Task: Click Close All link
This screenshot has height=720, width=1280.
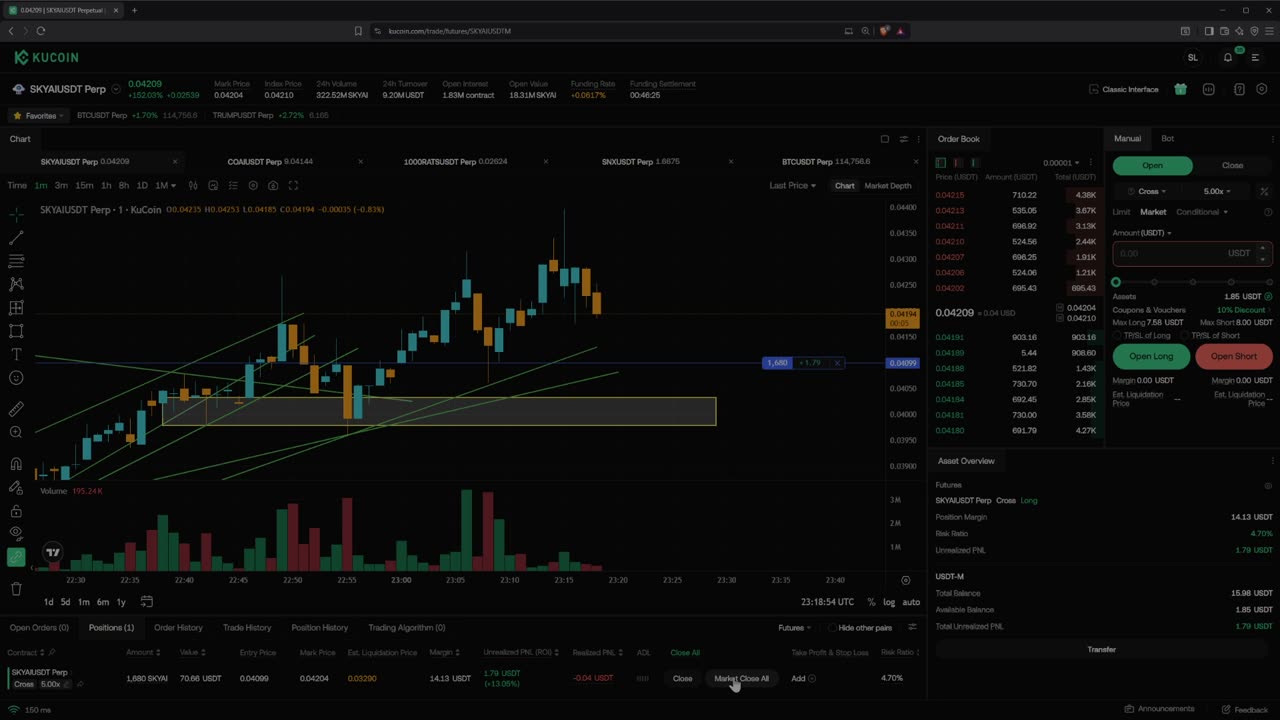Action: [x=685, y=653]
